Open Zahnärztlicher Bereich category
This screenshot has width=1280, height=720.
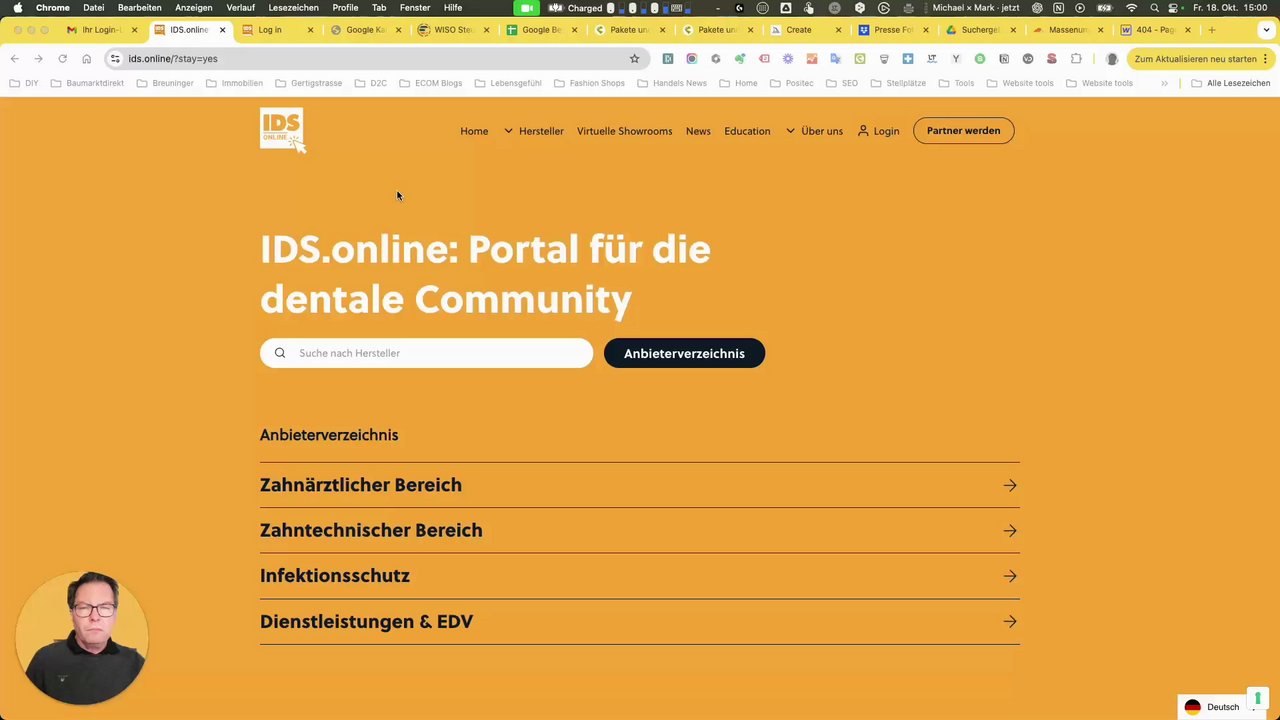(639, 485)
